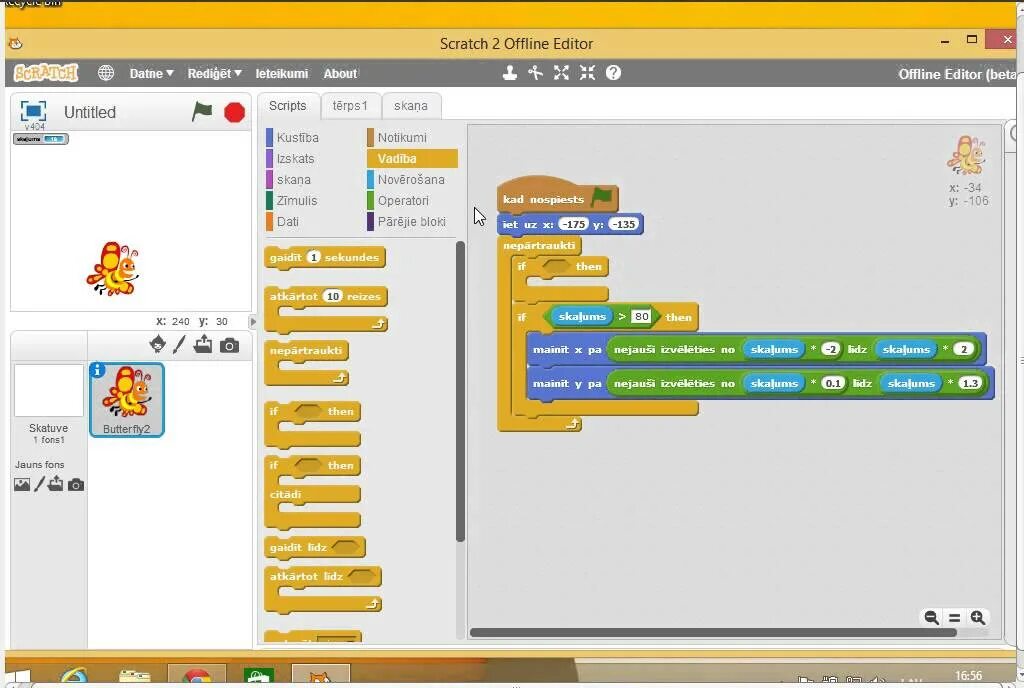Open File Explorer from taskbar

point(135,676)
